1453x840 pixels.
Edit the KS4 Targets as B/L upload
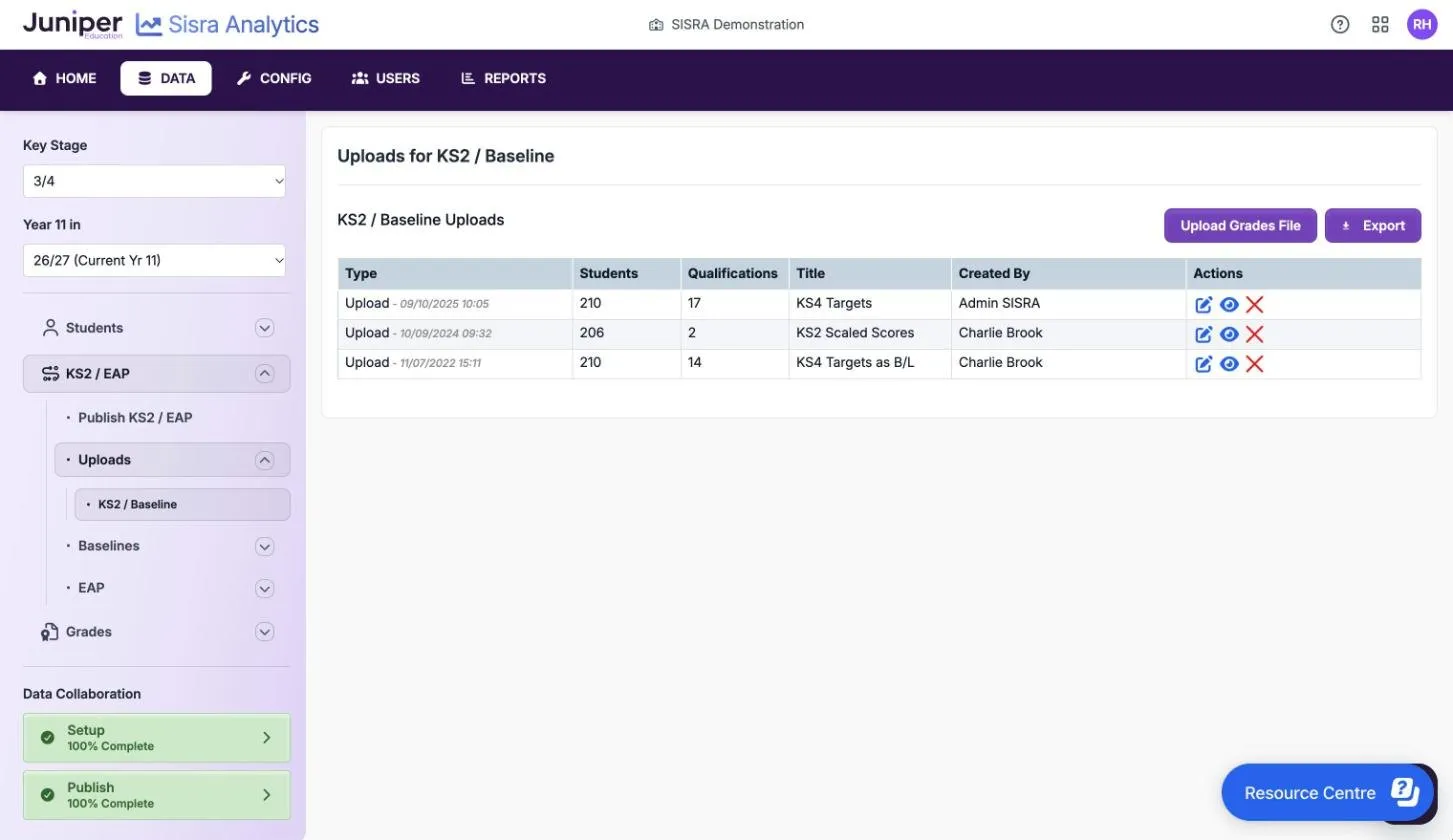click(x=1204, y=364)
